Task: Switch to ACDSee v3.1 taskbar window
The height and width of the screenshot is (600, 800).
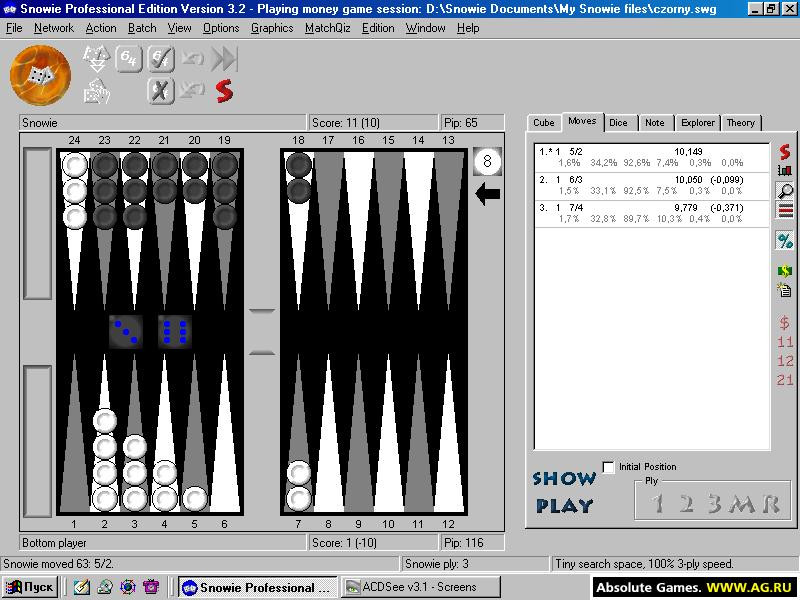Action: [x=421, y=587]
